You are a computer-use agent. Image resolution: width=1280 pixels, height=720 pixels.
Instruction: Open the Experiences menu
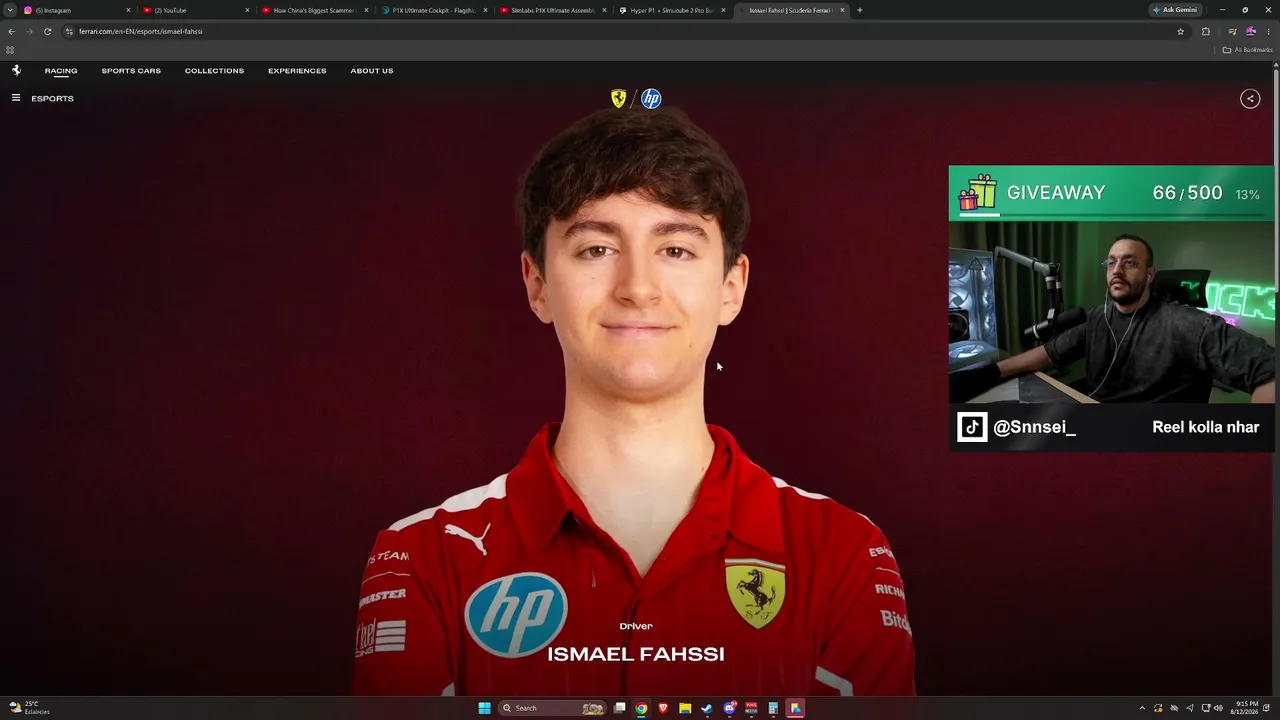pos(297,71)
